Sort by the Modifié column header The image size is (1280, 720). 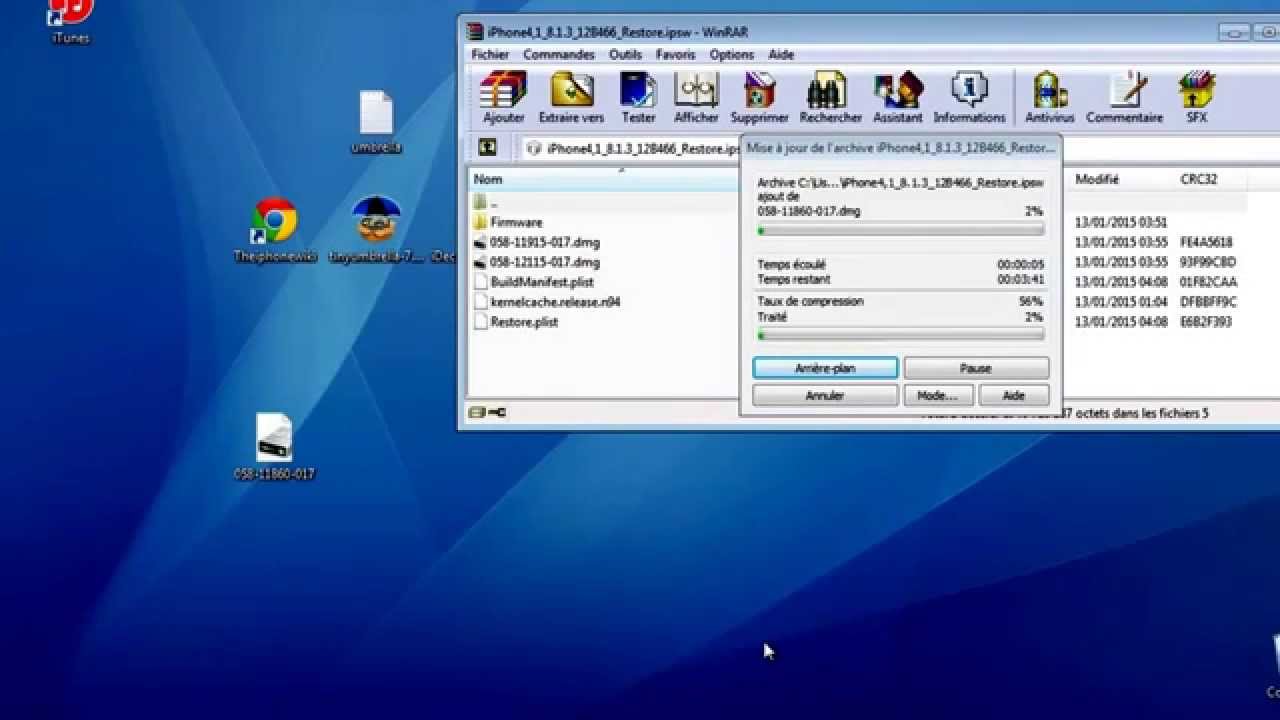pos(1097,179)
